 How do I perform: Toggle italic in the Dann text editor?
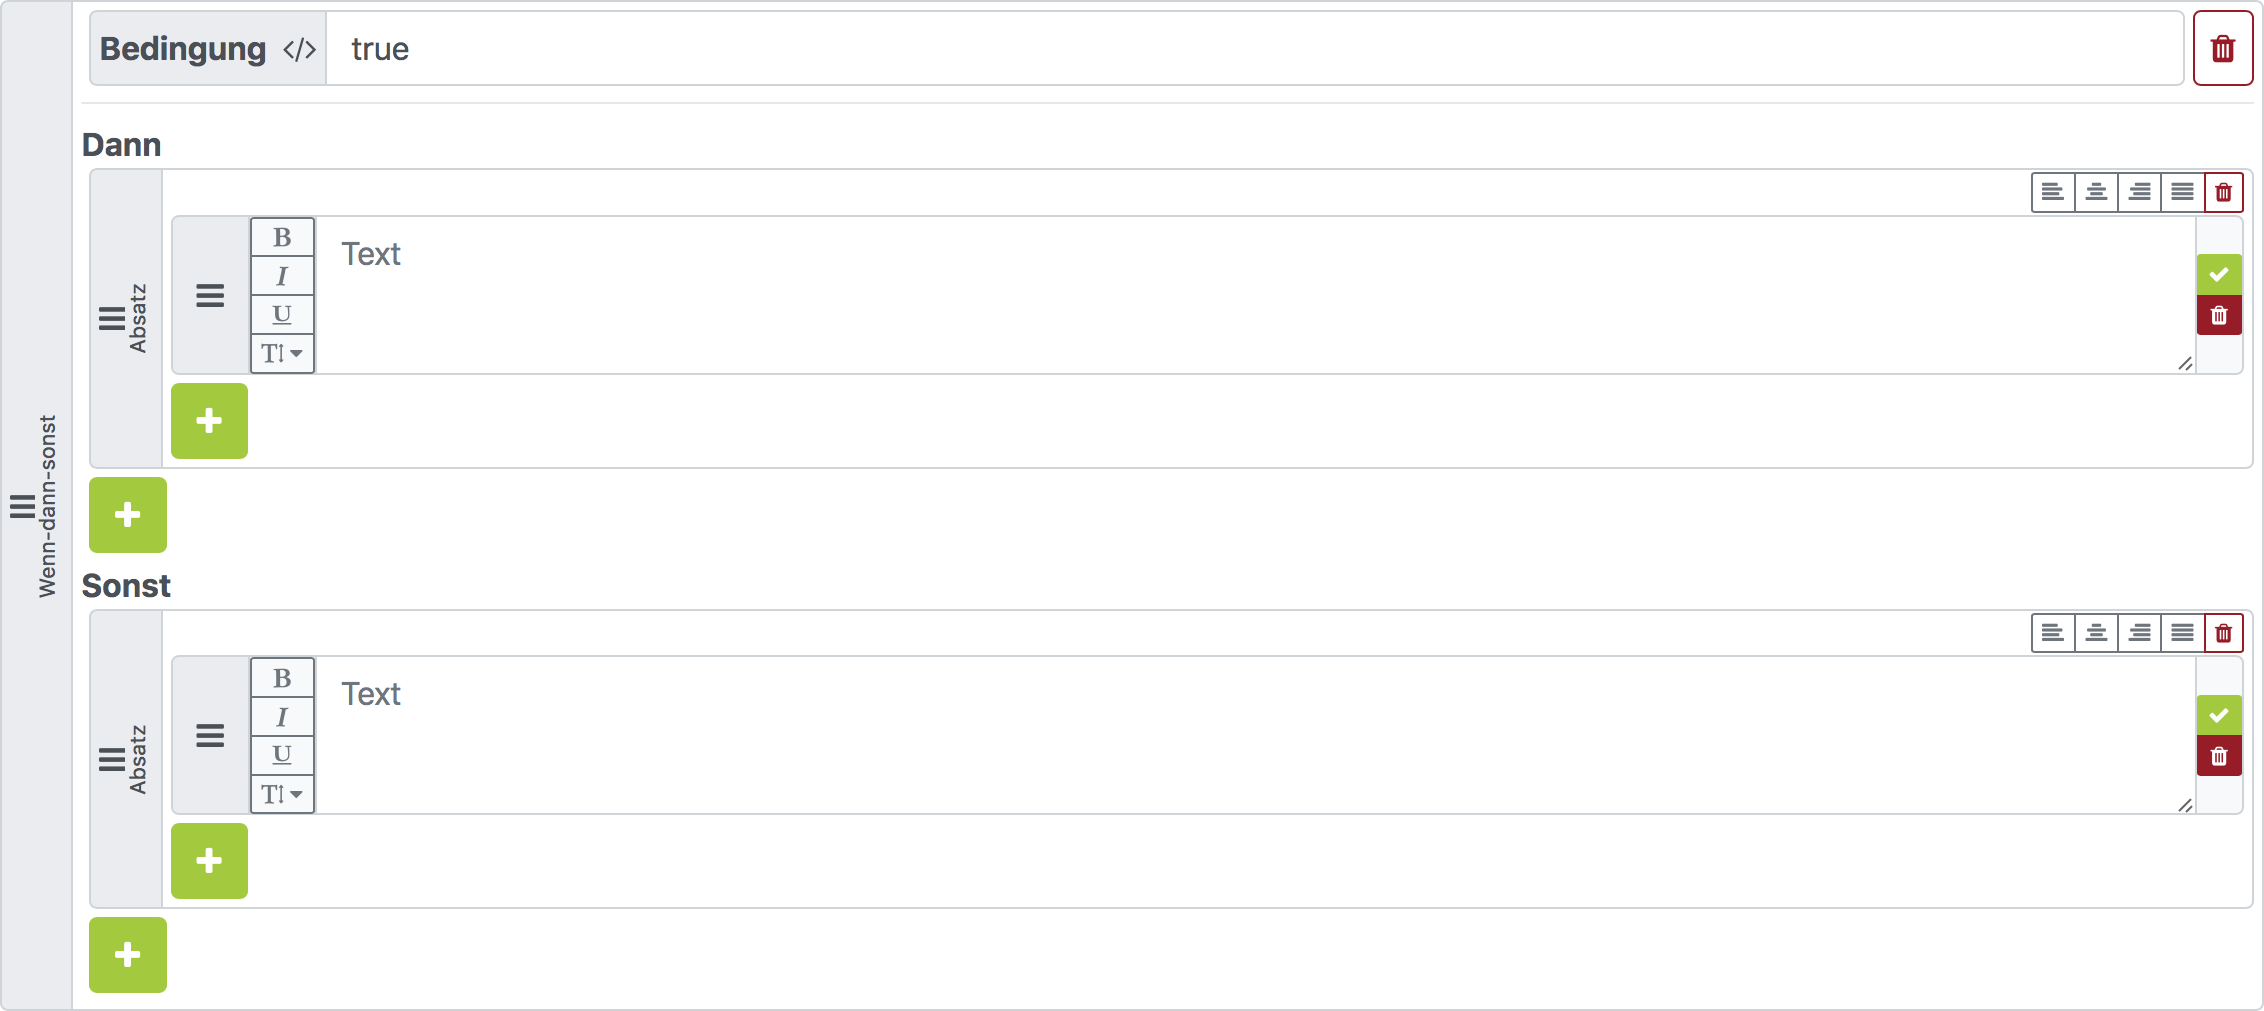[x=282, y=276]
